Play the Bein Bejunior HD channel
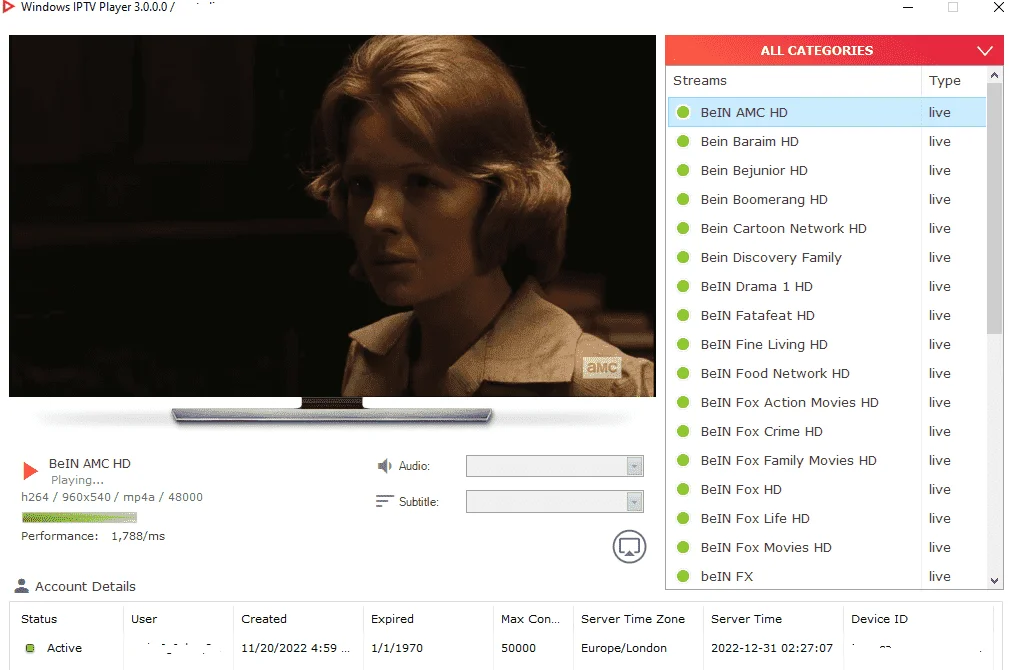This screenshot has height=670, width=1009. coord(827,170)
